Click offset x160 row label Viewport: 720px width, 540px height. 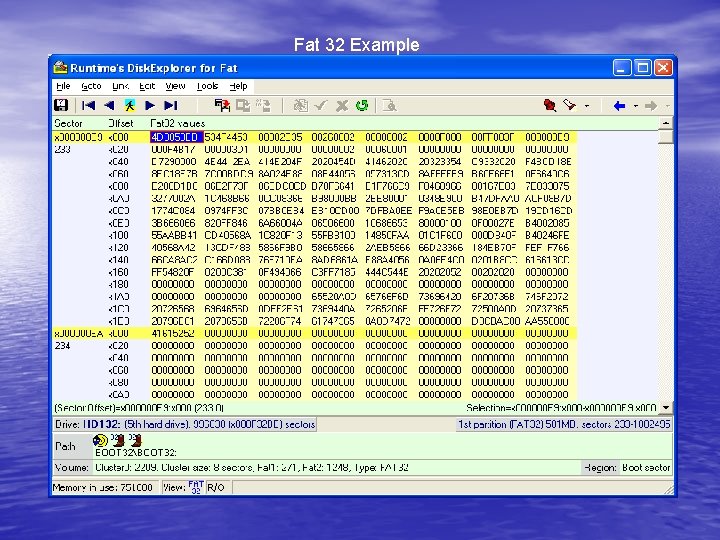click(x=118, y=272)
